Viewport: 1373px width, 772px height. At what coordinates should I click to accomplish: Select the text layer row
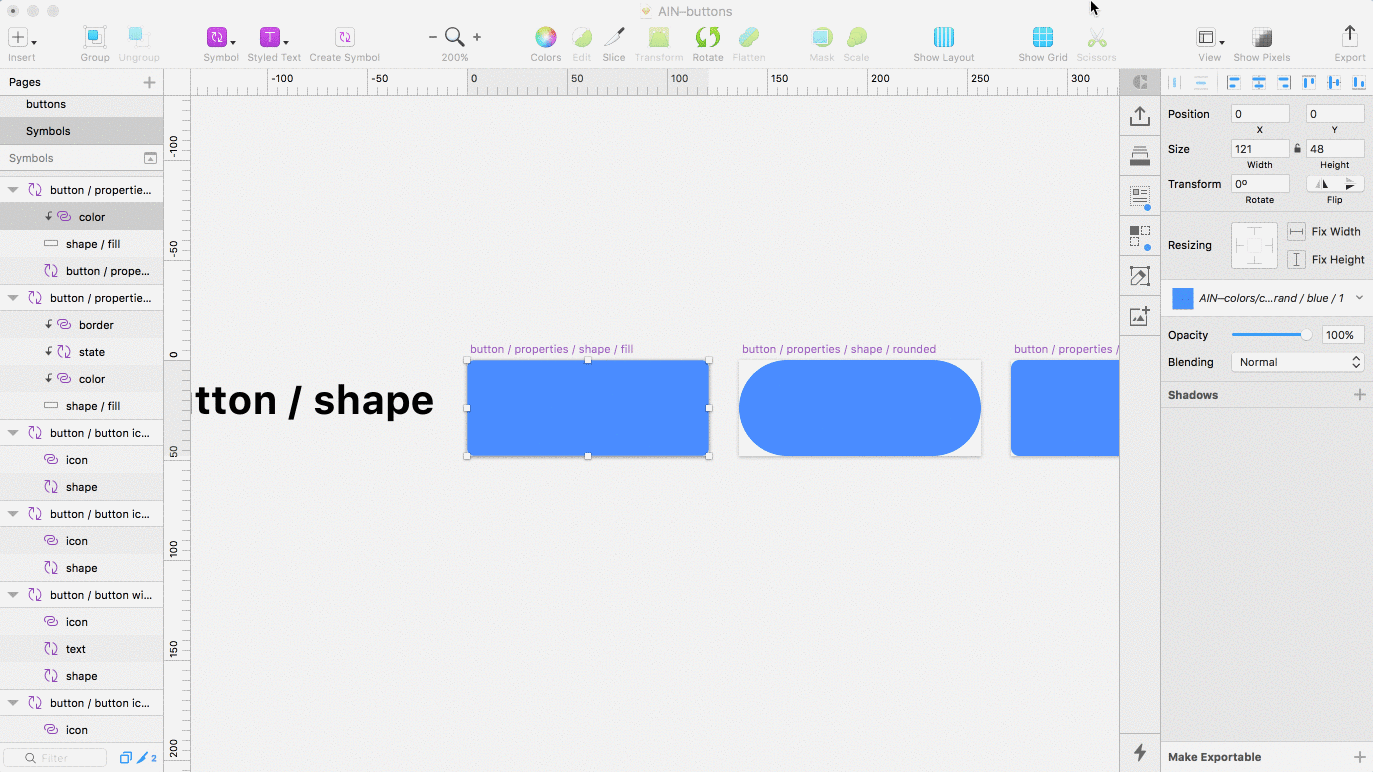coord(81,649)
